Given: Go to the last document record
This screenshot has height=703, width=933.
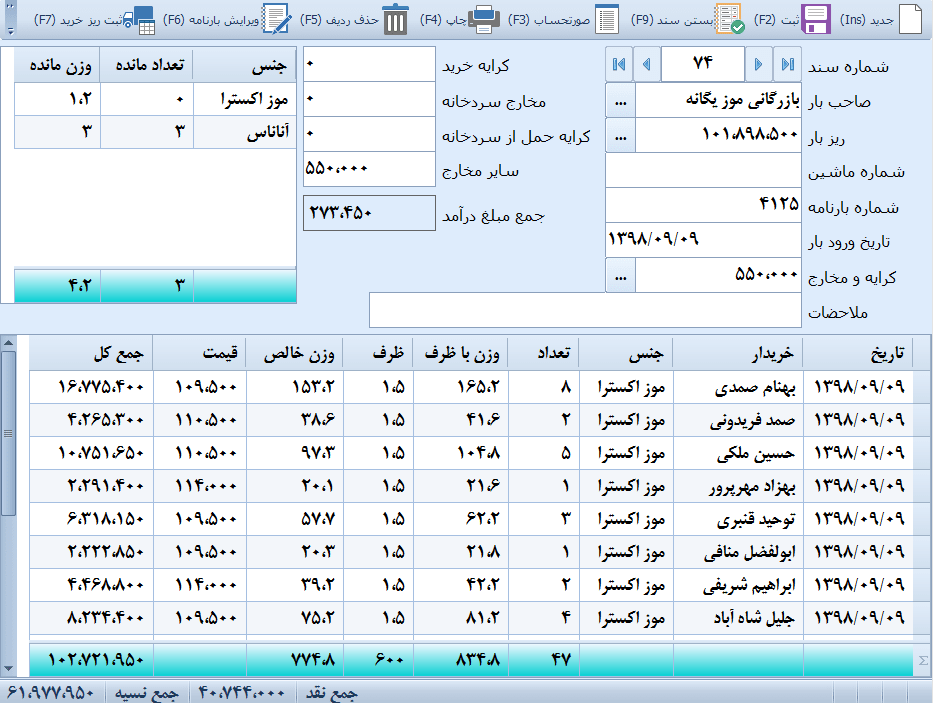Looking at the screenshot, I should click(788, 65).
